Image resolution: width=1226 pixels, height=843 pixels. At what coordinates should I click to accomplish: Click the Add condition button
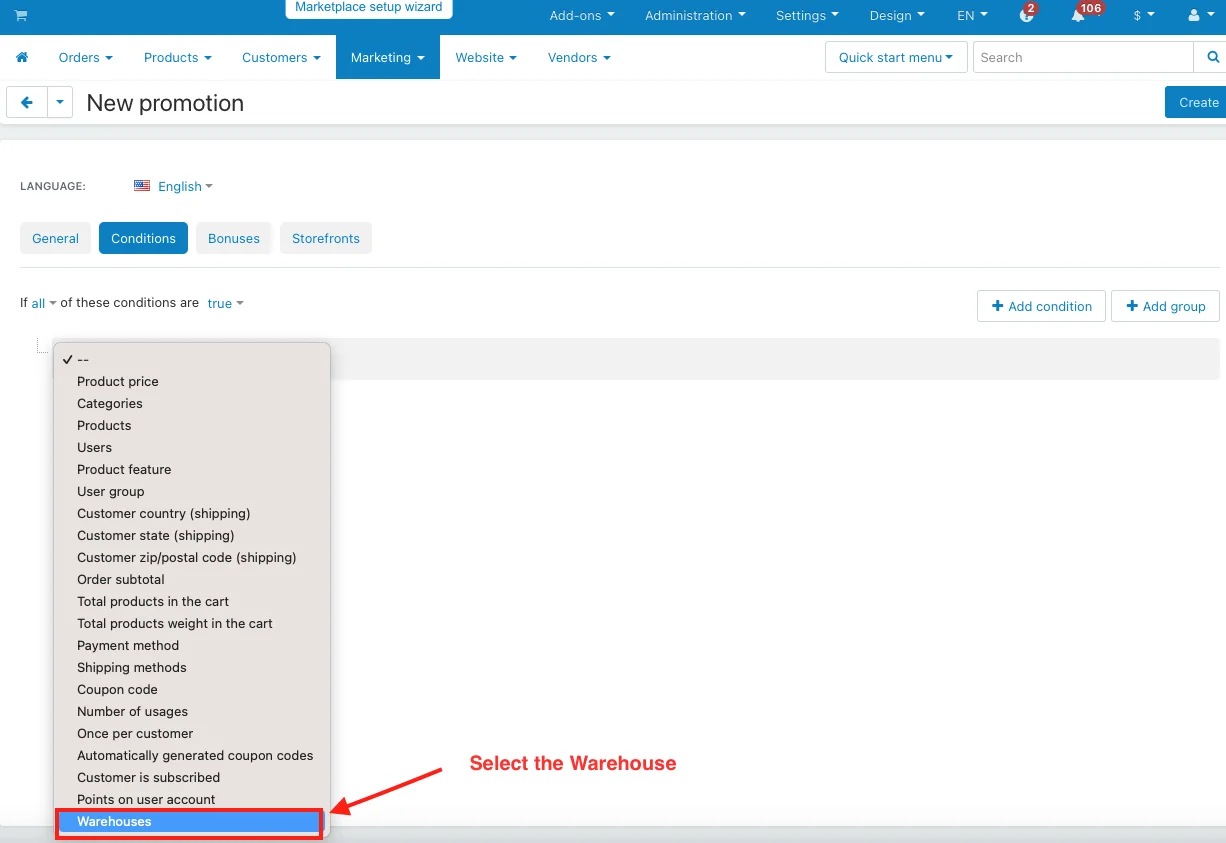tap(1041, 307)
